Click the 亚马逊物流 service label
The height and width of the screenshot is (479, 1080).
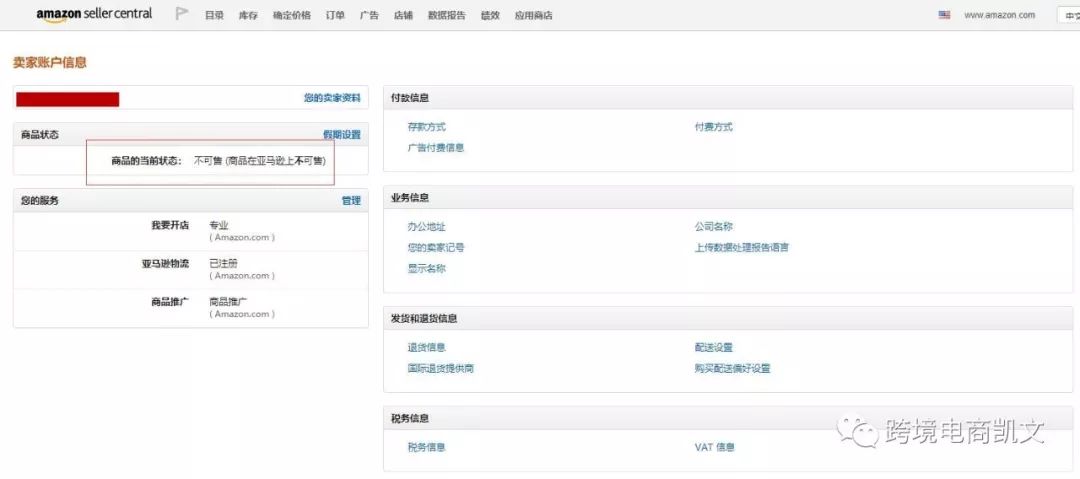pos(165,263)
